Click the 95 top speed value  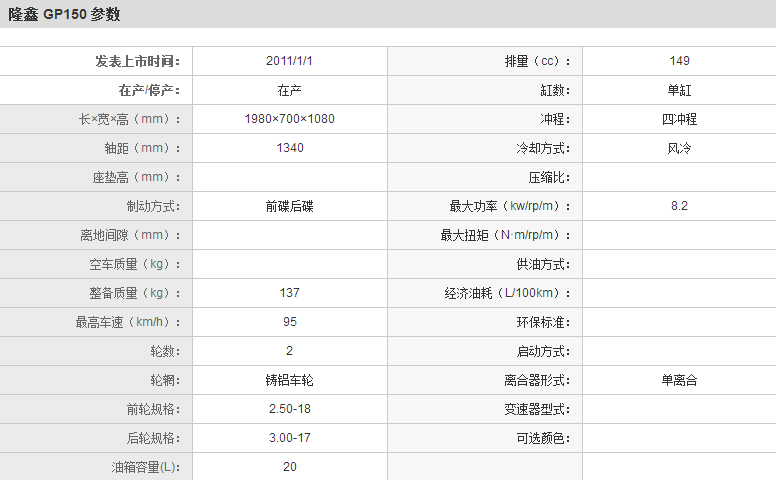(289, 322)
